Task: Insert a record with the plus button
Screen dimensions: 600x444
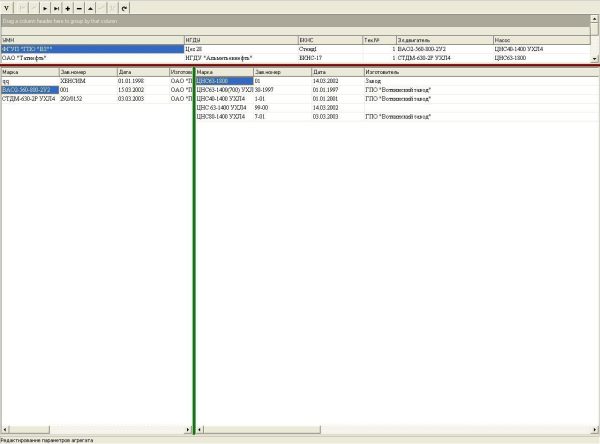Action: [x=68, y=8]
